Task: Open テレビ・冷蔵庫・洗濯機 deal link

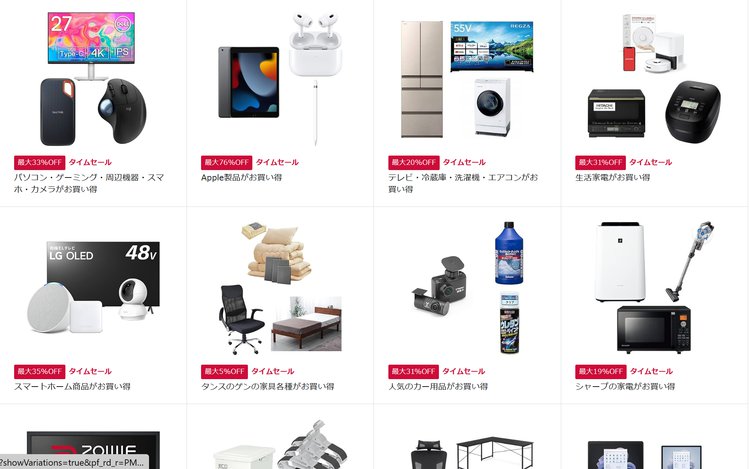Action: pos(463,183)
